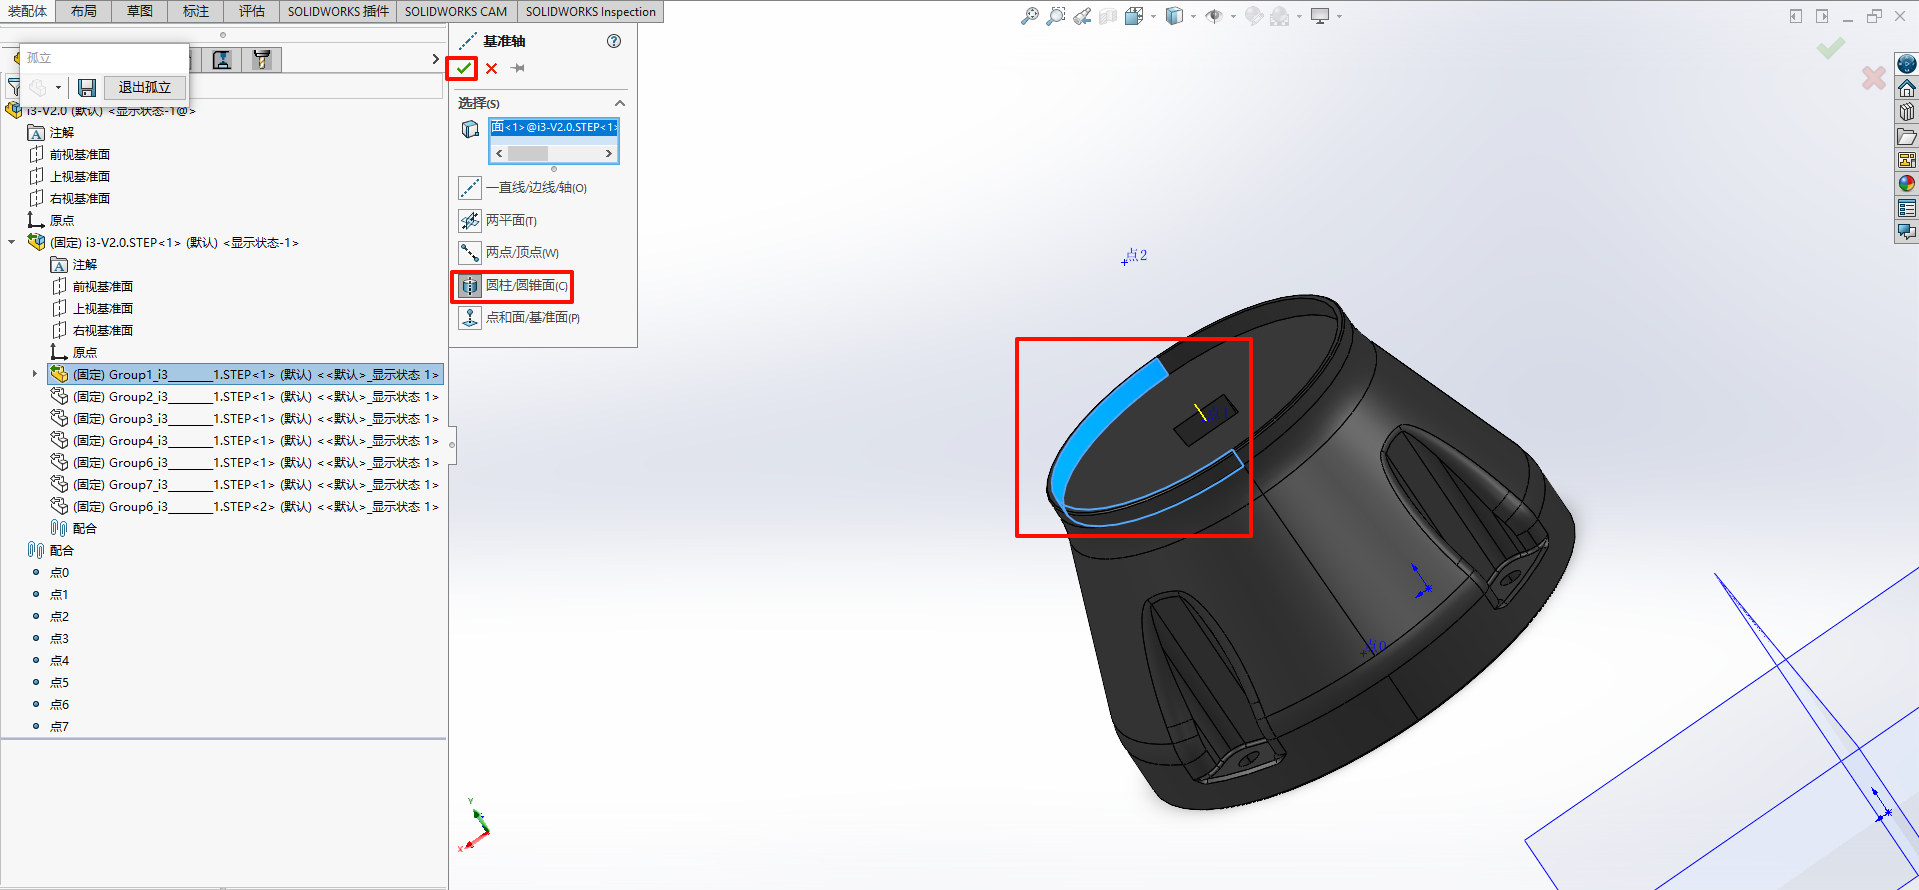Screen dimensions: 1919x890
Task: Open the 评估 ribbon tab
Action: click(x=252, y=11)
